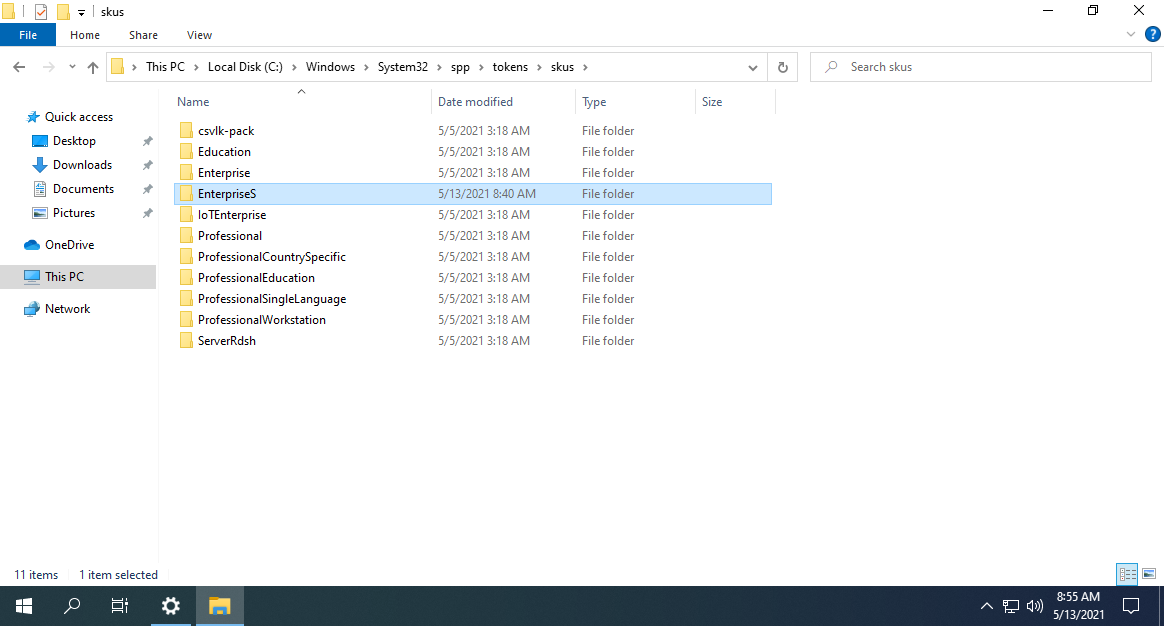Viewport: 1164px width, 626px height.
Task: Switch to the View ribbon tab
Action: (x=199, y=35)
